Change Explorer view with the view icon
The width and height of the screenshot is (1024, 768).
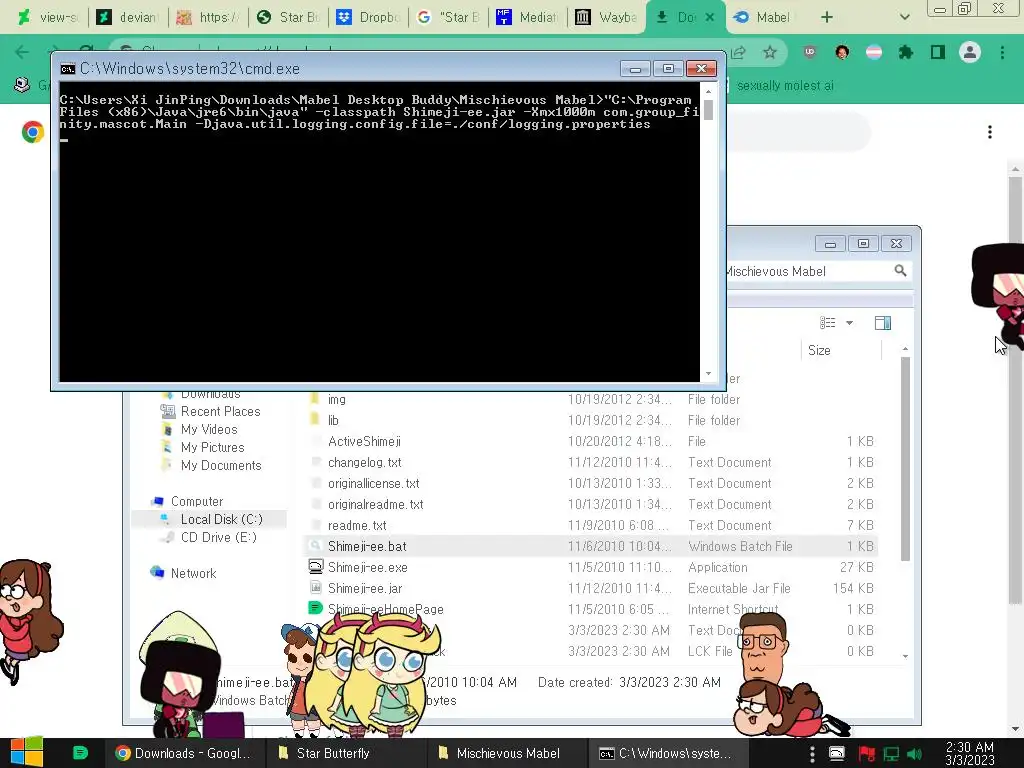(827, 323)
